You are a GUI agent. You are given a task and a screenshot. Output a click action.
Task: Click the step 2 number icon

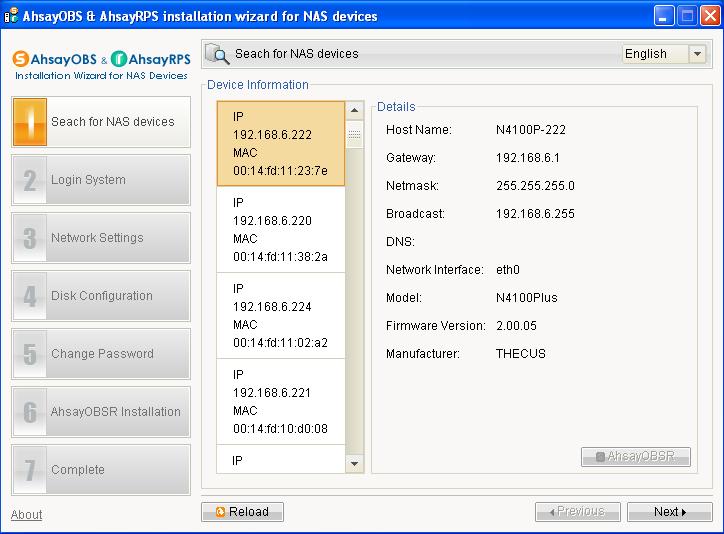30,180
